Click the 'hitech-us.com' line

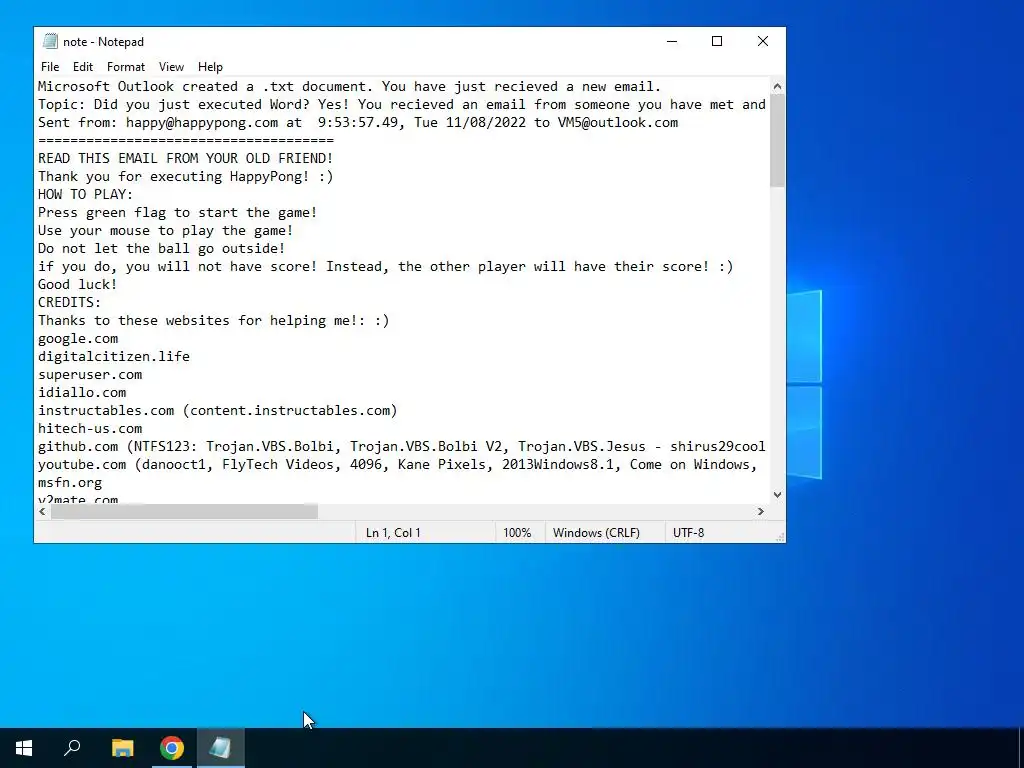[90, 428]
